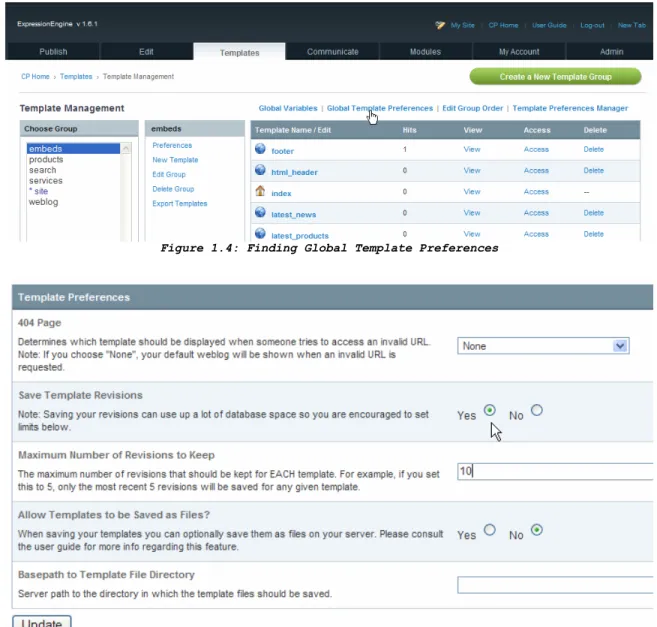Click the home icon beside index template
The image size is (657, 627).
(x=260, y=191)
